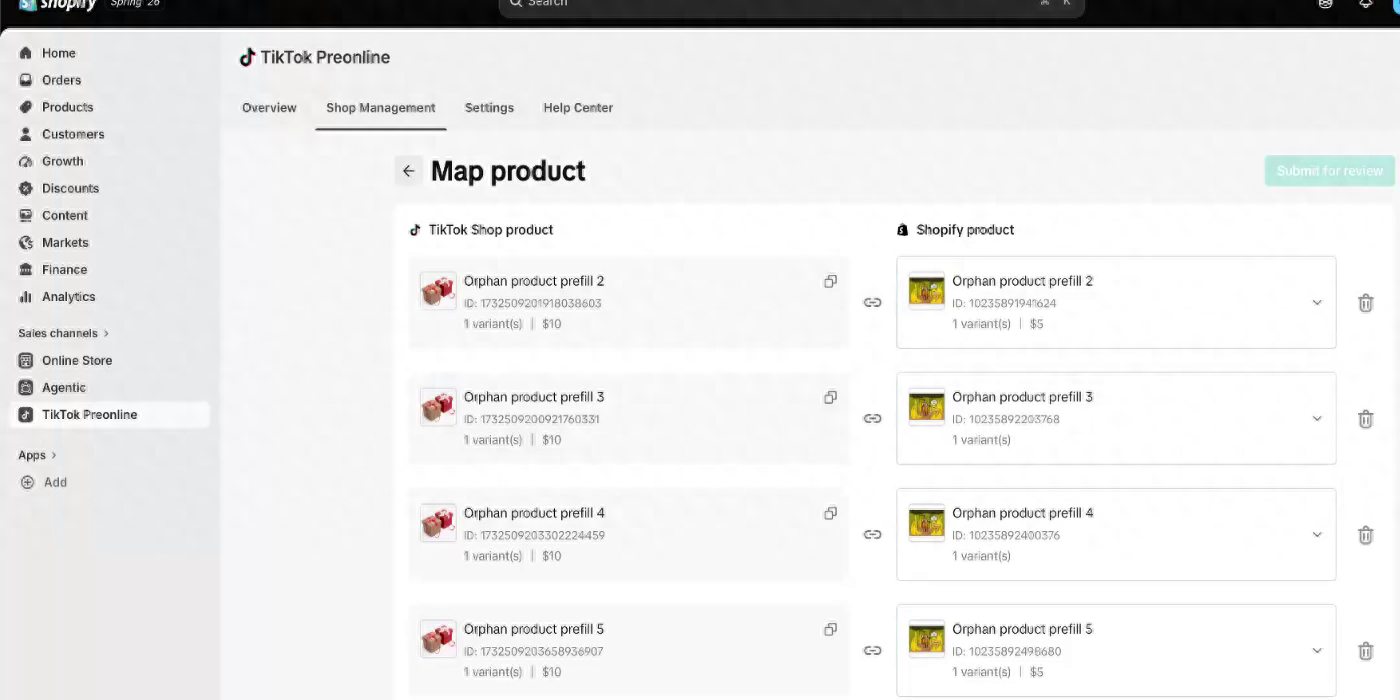This screenshot has height=700, width=1400.
Task: Expand the Apps section
Action: point(38,455)
